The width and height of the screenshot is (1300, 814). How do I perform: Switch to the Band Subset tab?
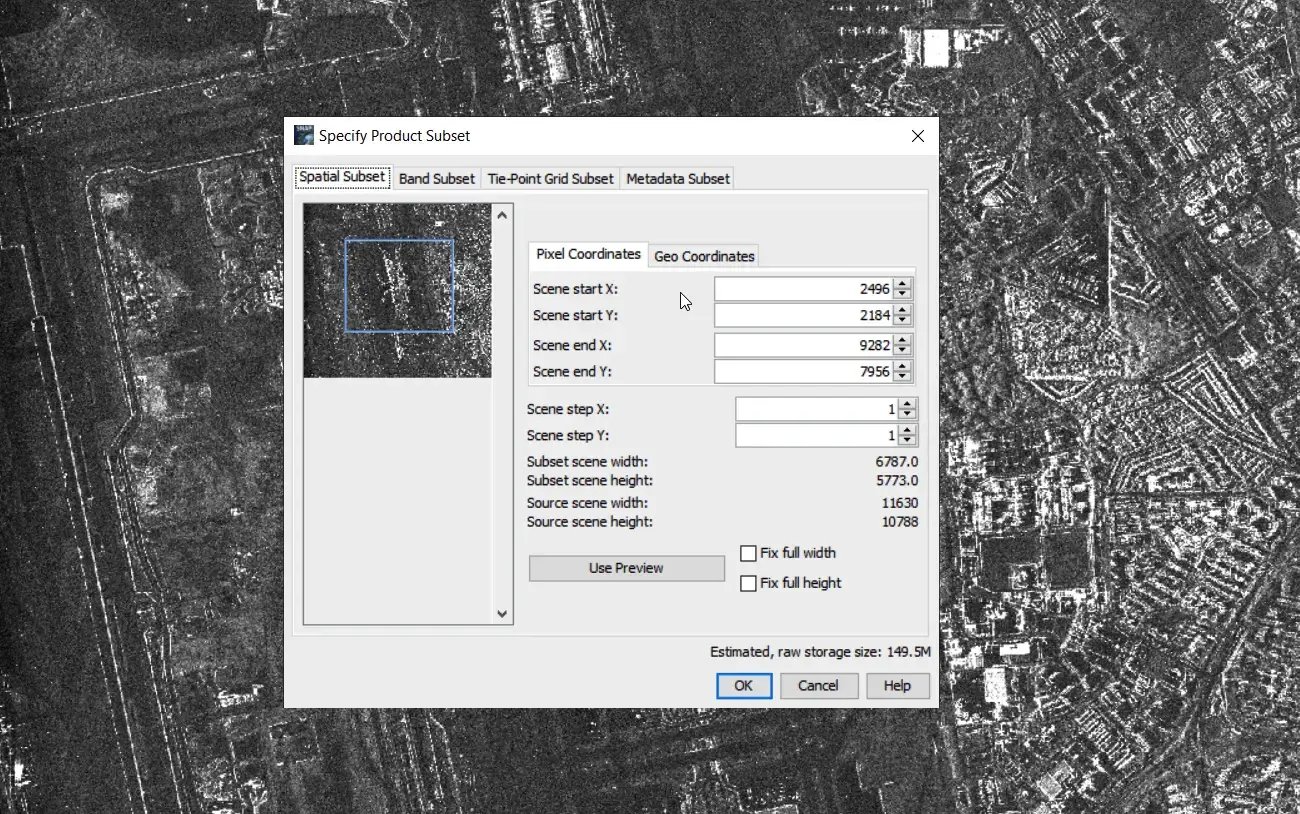437,178
